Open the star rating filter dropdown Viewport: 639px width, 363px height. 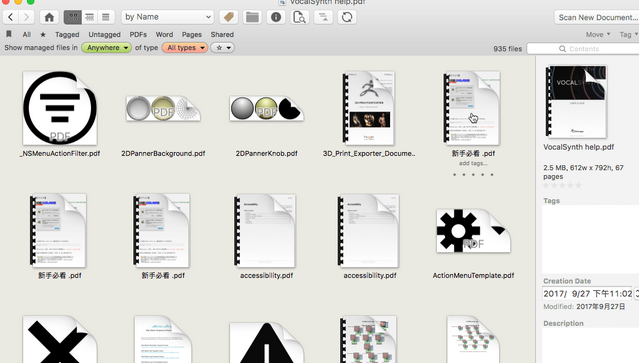tap(223, 48)
